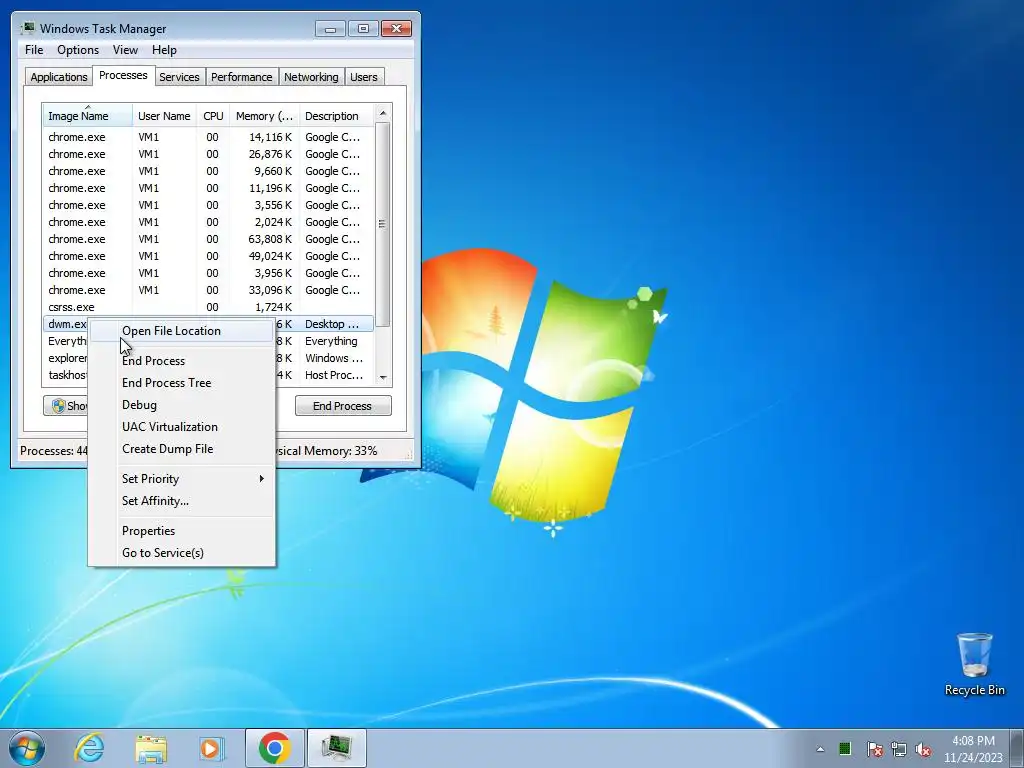Show hidden tray icons arrow

[x=820, y=749]
